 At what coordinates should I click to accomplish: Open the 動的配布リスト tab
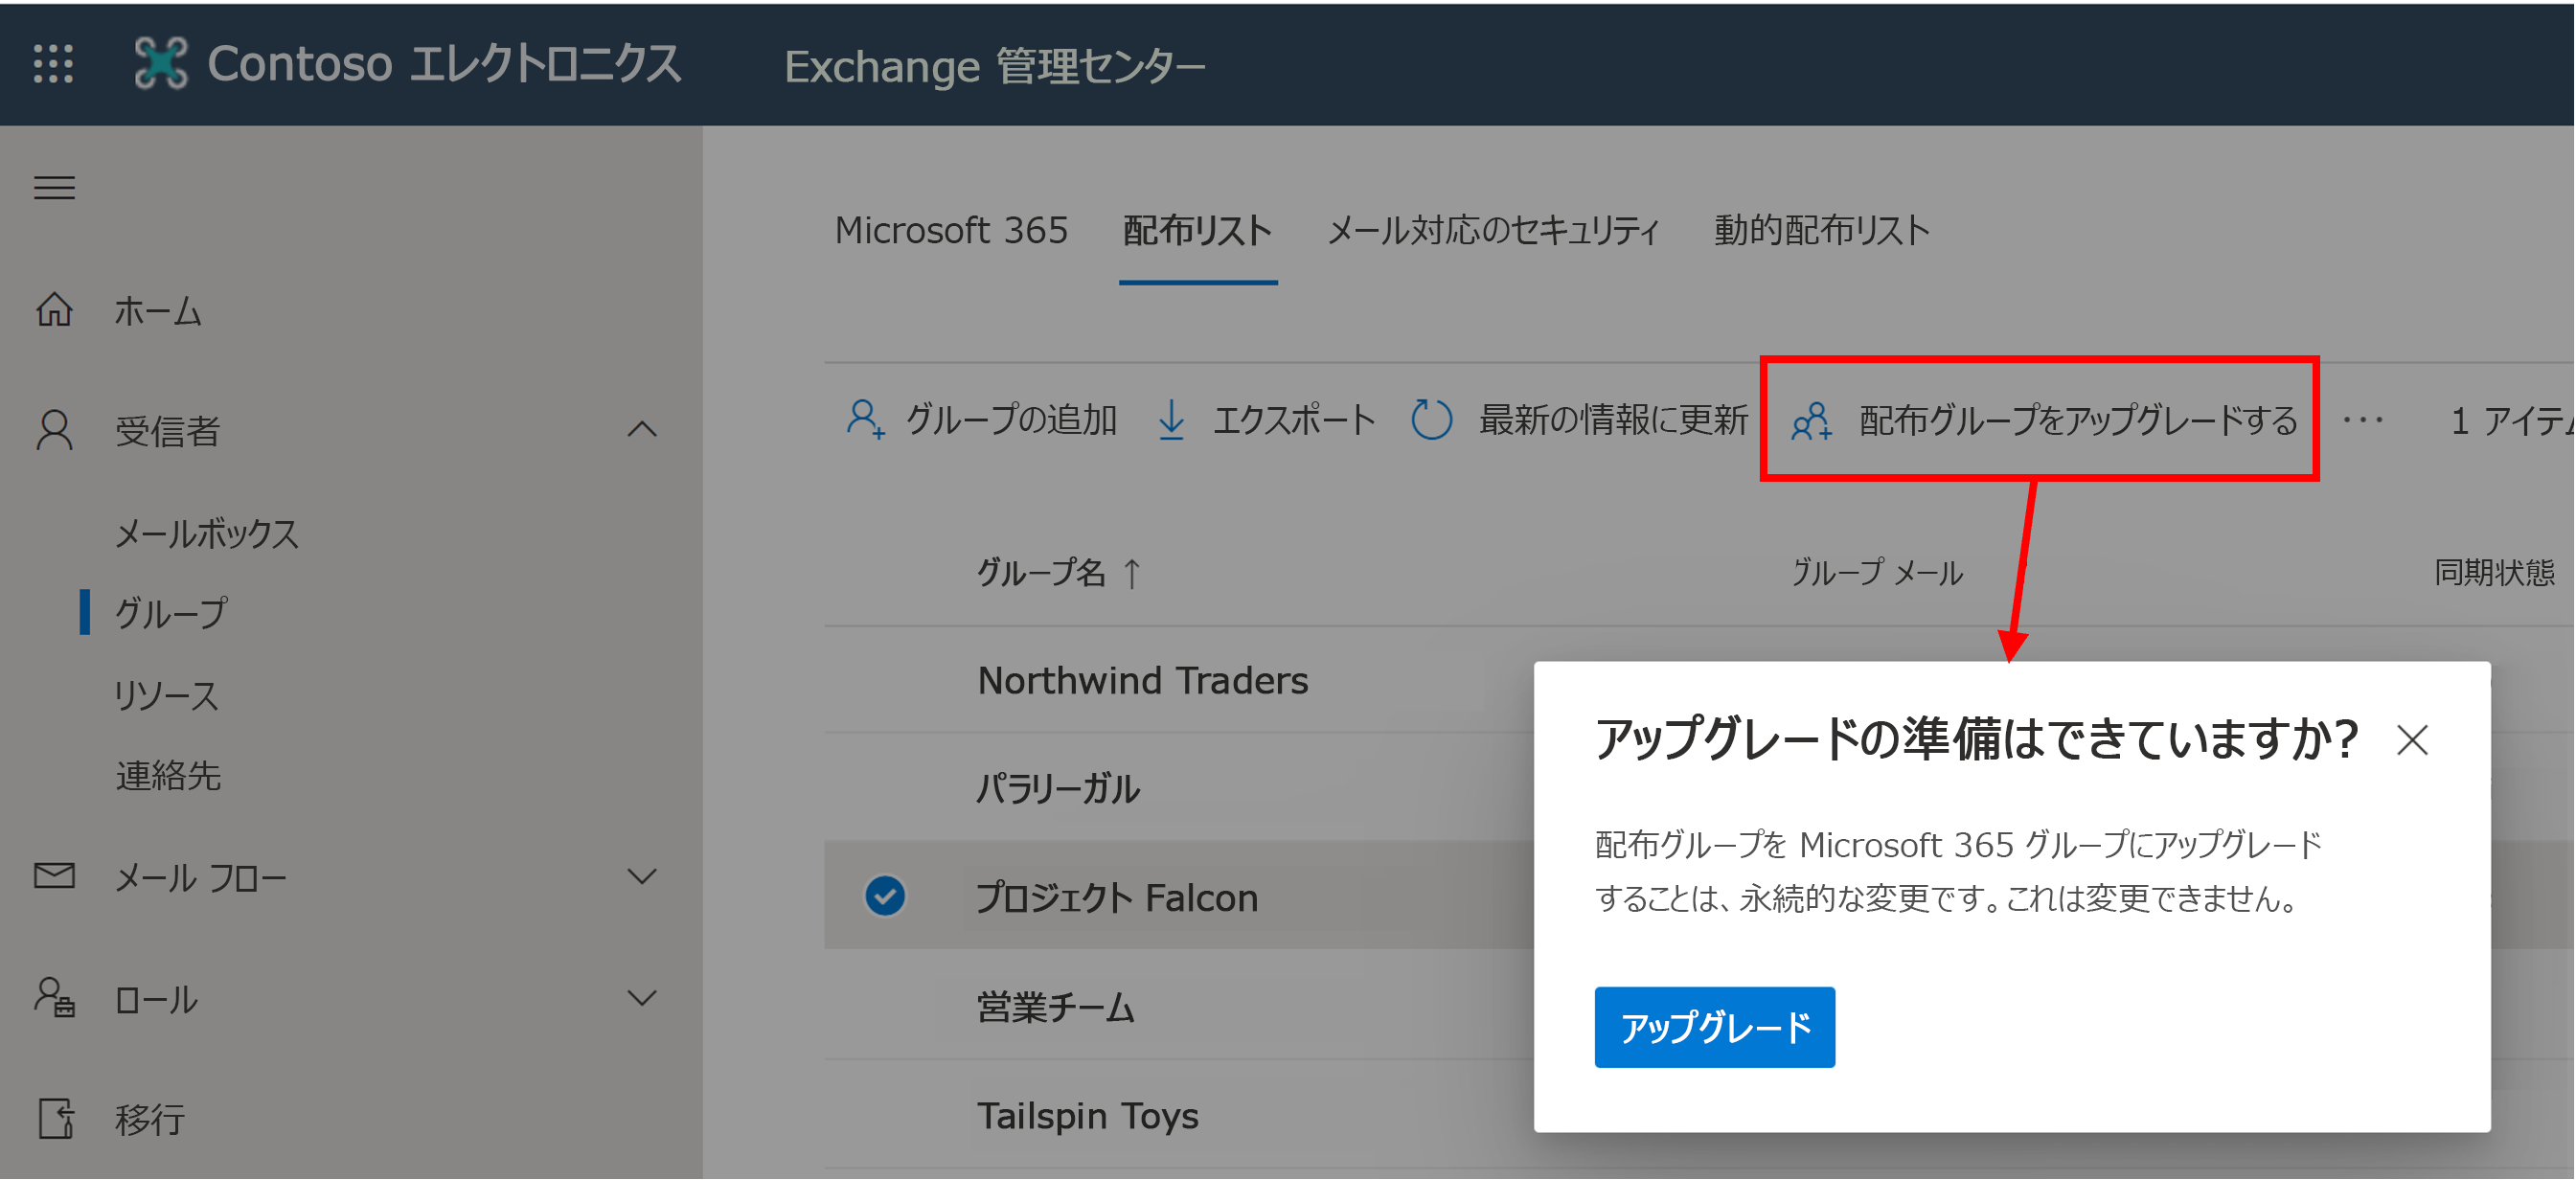pyautogui.click(x=1821, y=231)
